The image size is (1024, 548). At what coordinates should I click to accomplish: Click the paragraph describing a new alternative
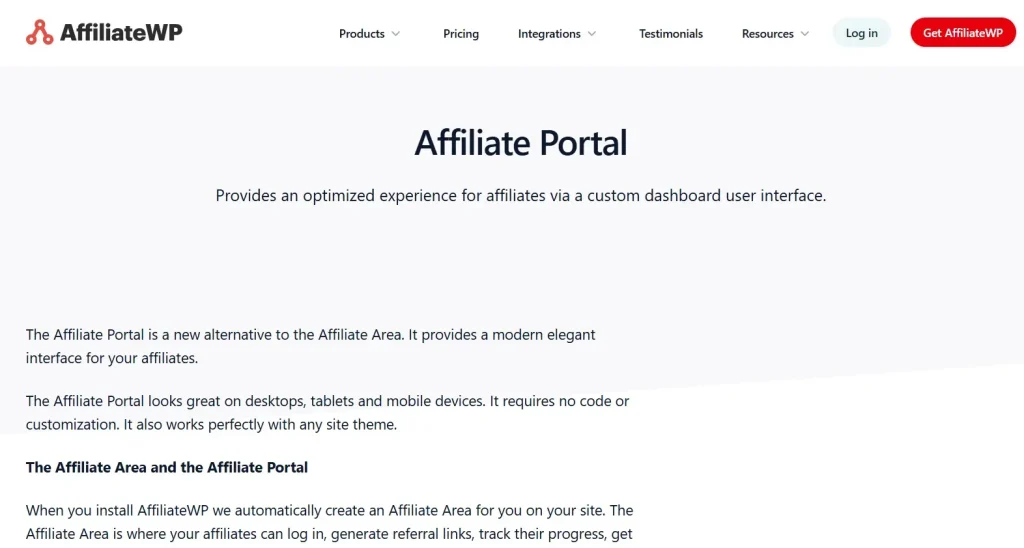click(310, 346)
